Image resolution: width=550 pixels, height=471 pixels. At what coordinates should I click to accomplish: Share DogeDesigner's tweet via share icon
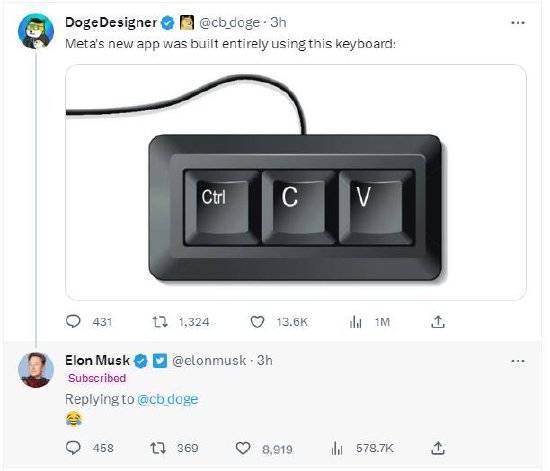tap(438, 321)
